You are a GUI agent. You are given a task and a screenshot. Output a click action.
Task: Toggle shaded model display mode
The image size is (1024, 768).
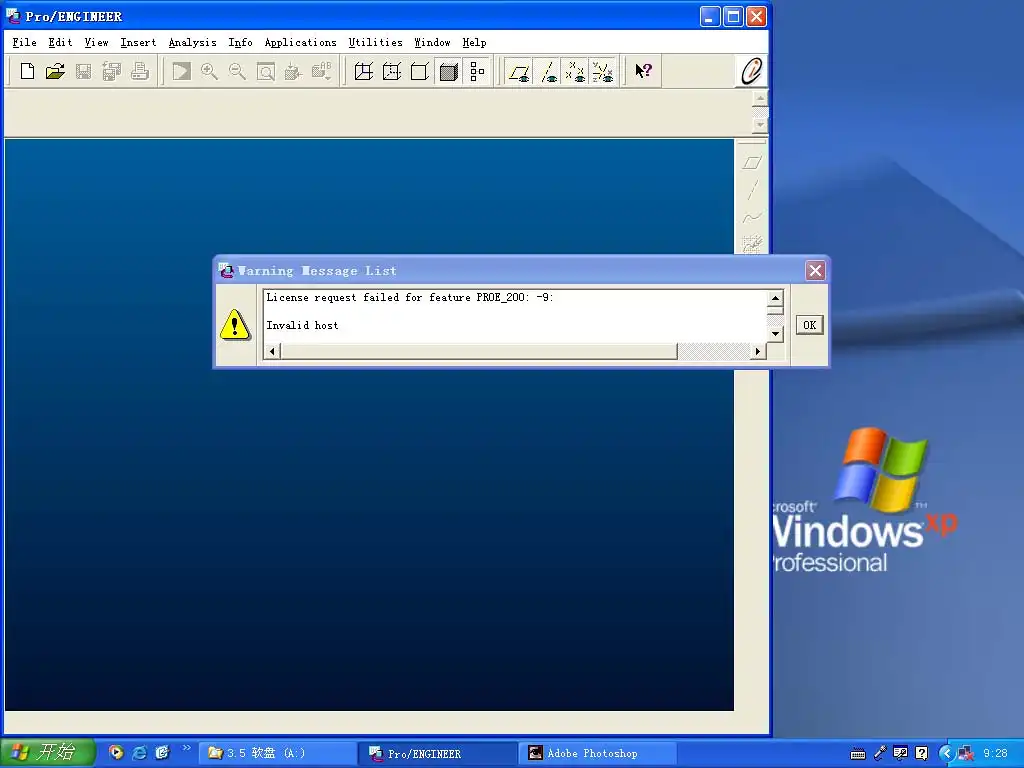coord(449,71)
